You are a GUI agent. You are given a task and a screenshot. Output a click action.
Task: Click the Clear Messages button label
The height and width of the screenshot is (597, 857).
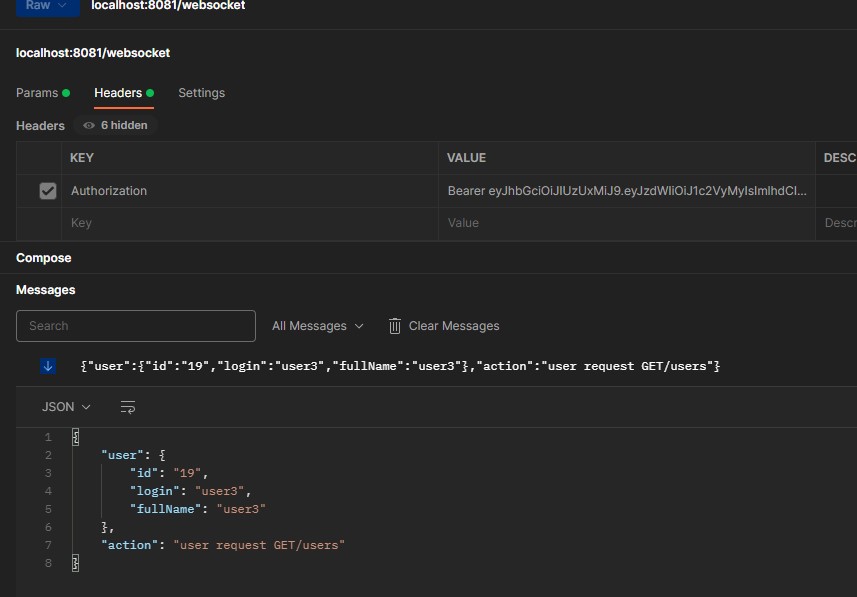coord(454,326)
